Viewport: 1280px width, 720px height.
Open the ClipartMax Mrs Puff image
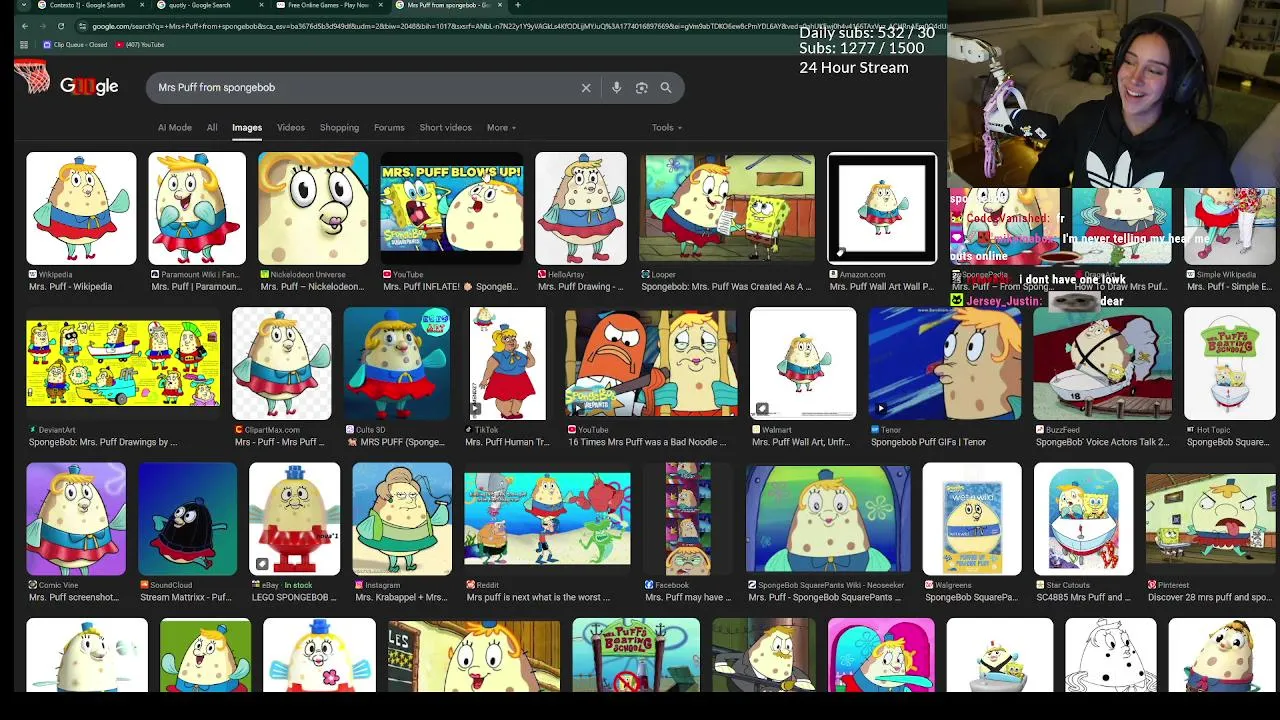tap(282, 363)
